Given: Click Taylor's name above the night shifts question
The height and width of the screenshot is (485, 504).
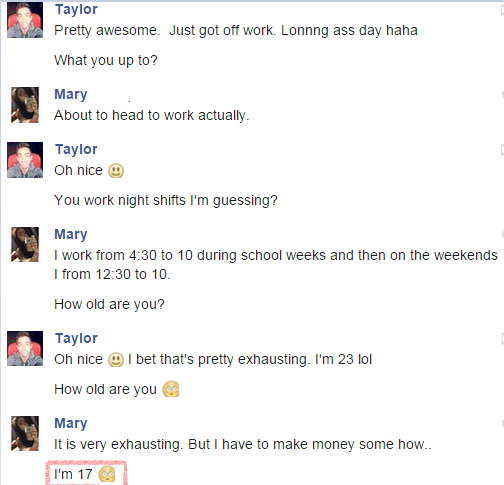Looking at the screenshot, I should pyautogui.click(x=76, y=150).
